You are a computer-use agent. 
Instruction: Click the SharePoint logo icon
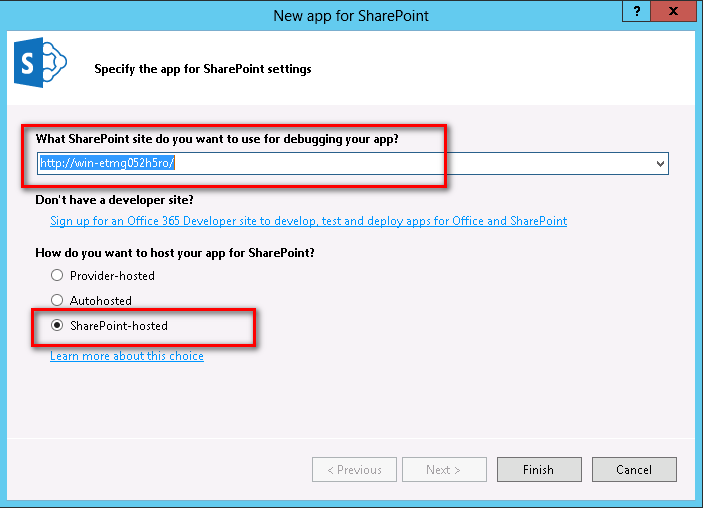coord(40,62)
